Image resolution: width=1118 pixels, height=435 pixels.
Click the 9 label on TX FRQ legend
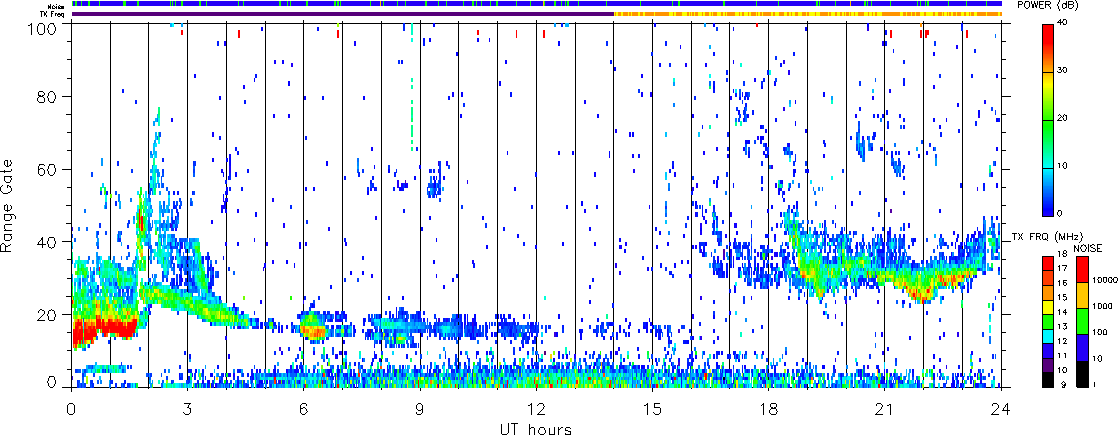click(x=1063, y=385)
